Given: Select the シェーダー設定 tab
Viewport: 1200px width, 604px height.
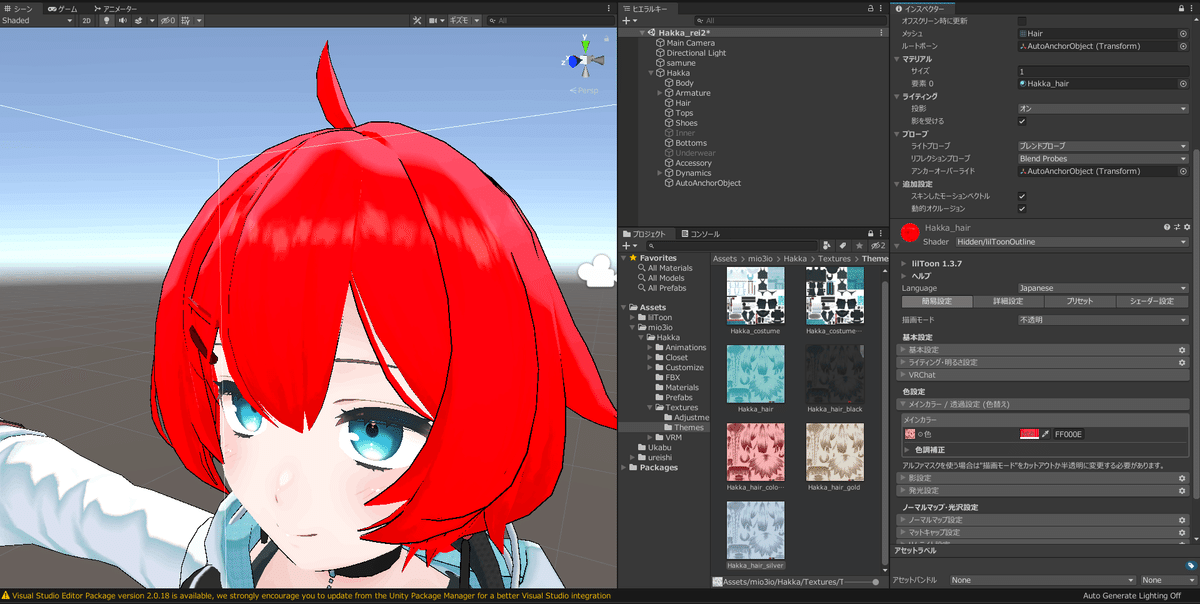Looking at the screenshot, I should click(1152, 301).
